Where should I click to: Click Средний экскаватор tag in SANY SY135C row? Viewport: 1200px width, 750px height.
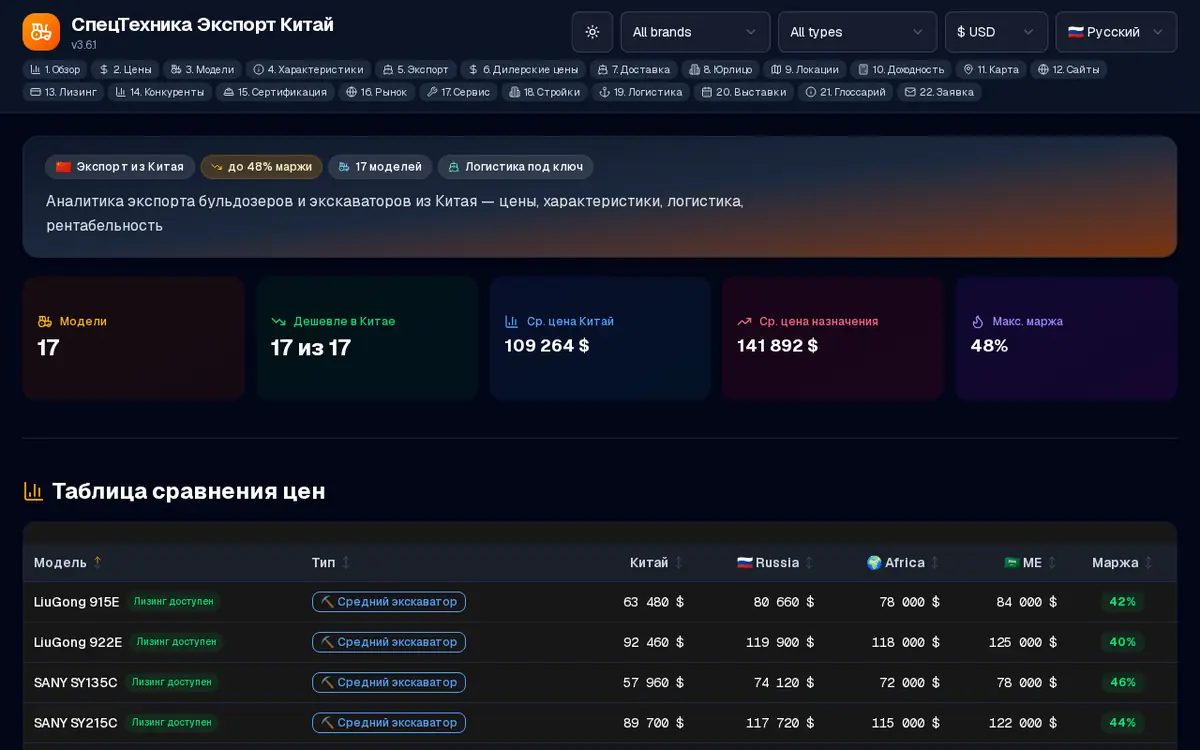tap(389, 682)
